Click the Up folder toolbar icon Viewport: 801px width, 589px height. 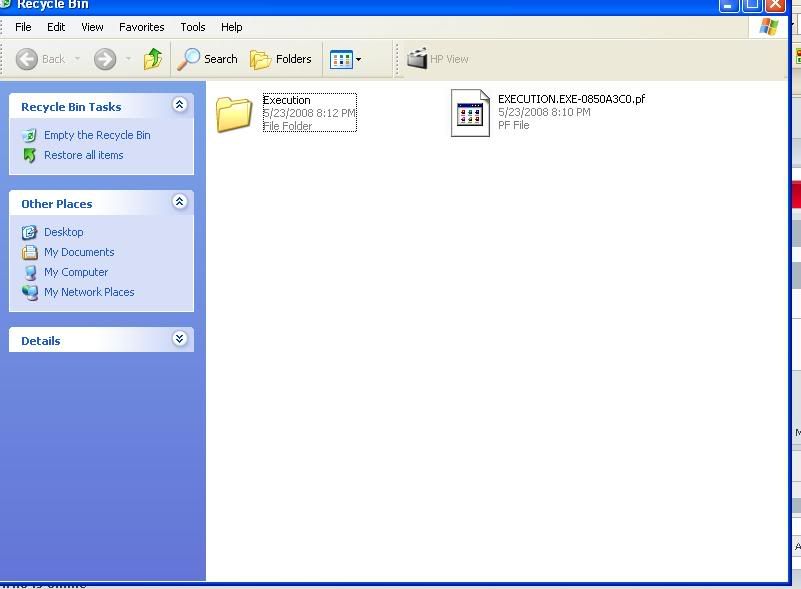(x=153, y=59)
